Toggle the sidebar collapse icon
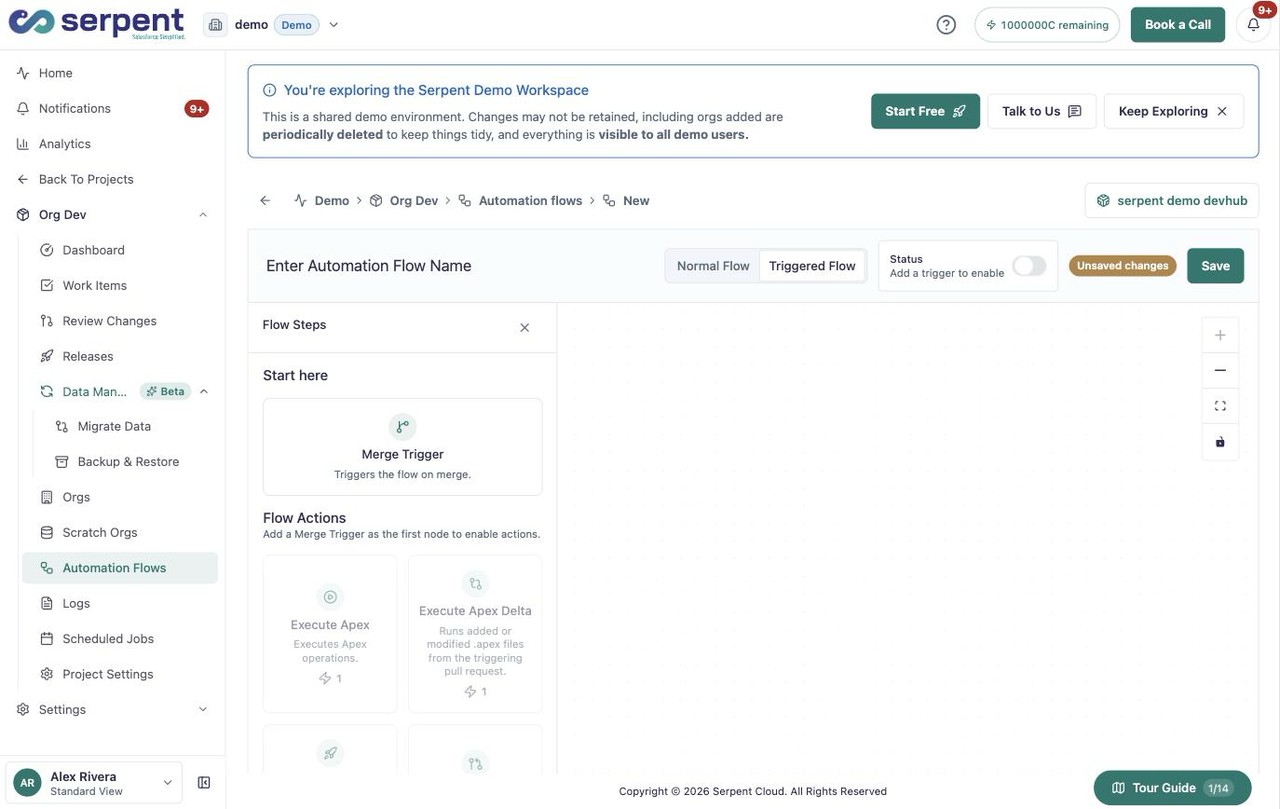 (204, 783)
